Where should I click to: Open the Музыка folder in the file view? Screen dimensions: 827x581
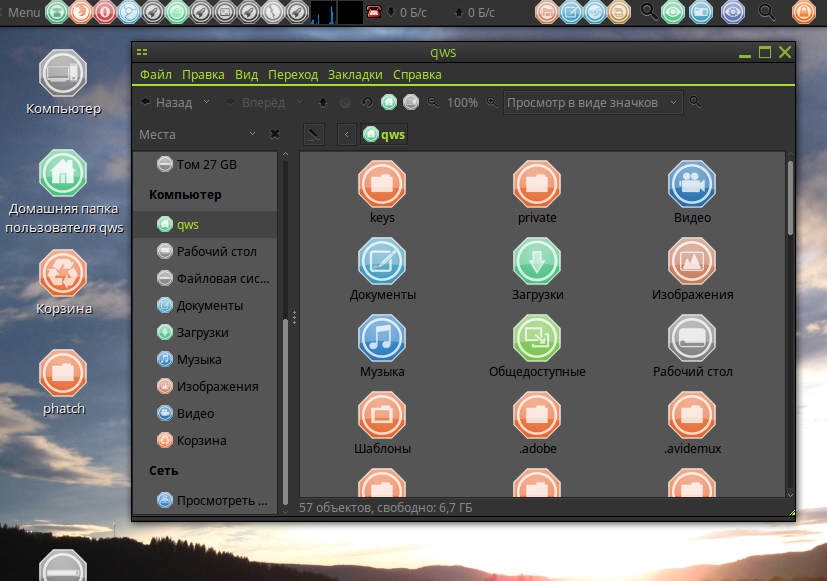(x=382, y=346)
